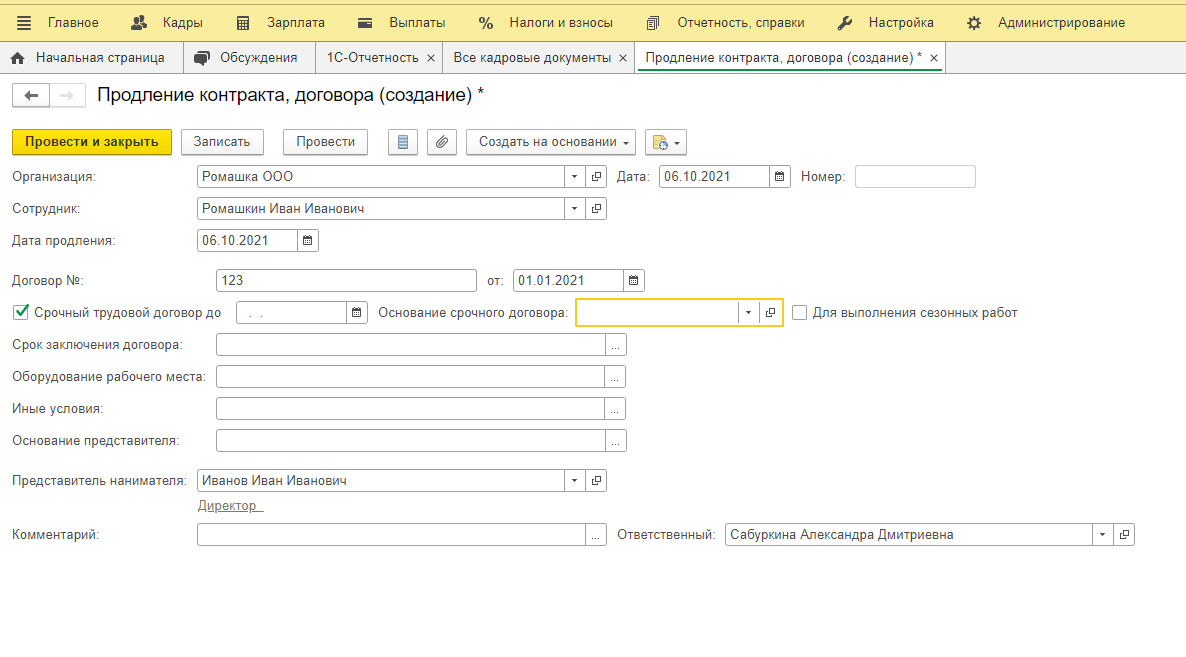Enable Для выполнения сезонных работ checkbox
Screen dimensions: 1186x657
pyautogui.click(x=799, y=313)
